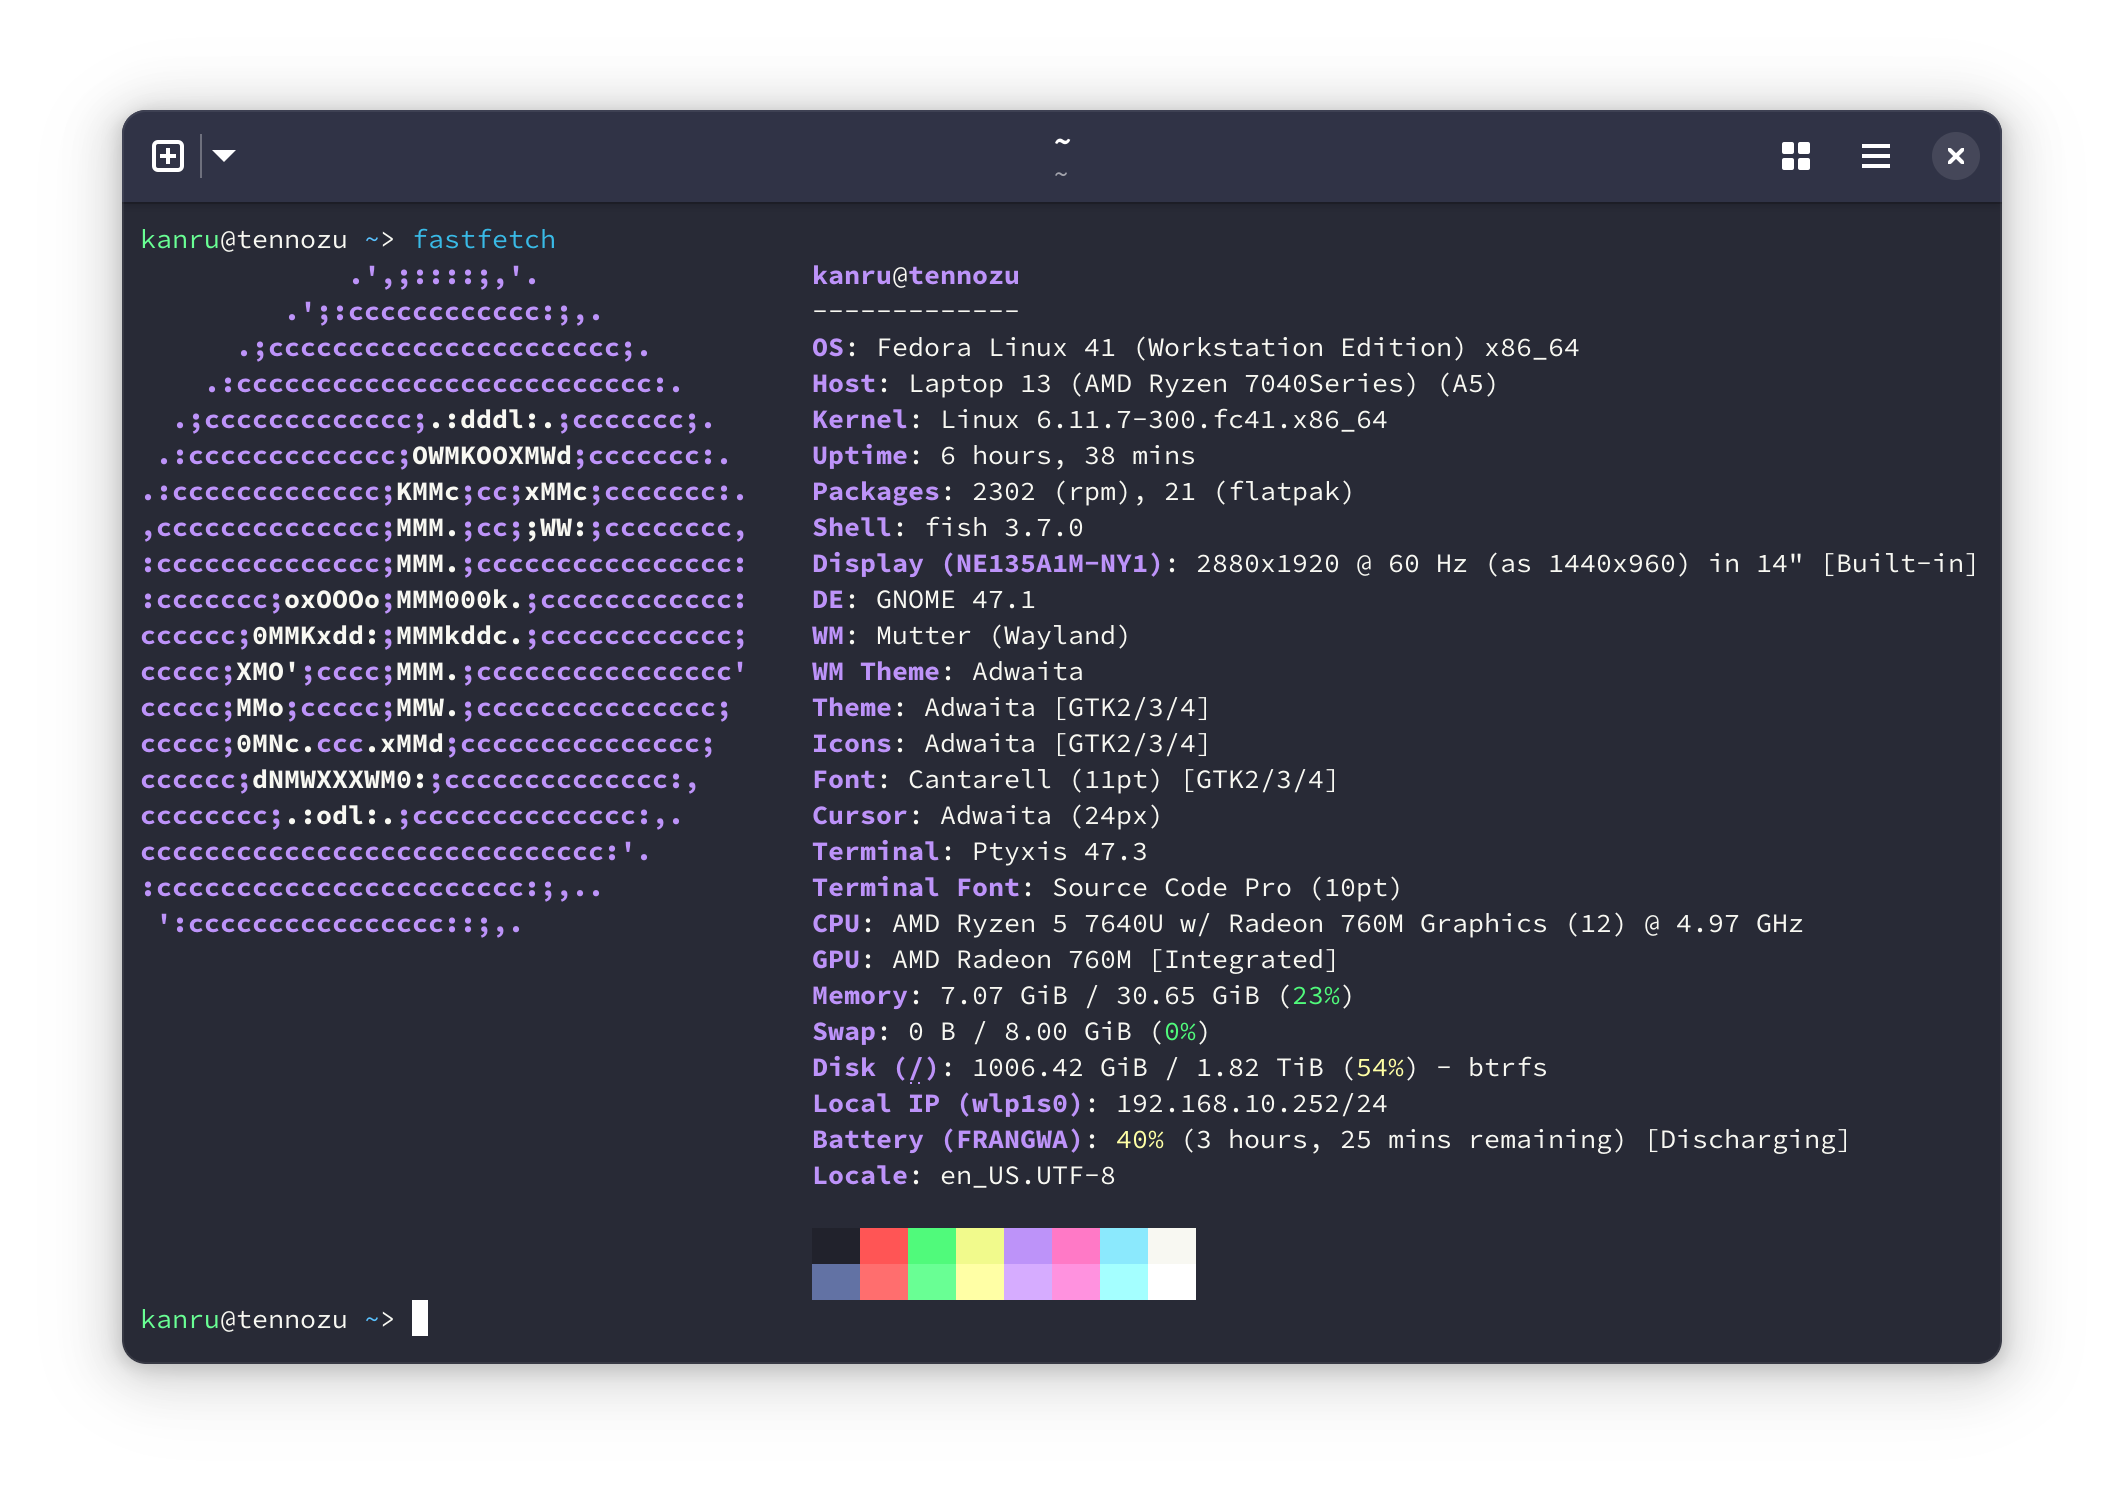The height and width of the screenshot is (1498, 2124).
Task: Click the yellow color block, top row
Action: tap(980, 1246)
